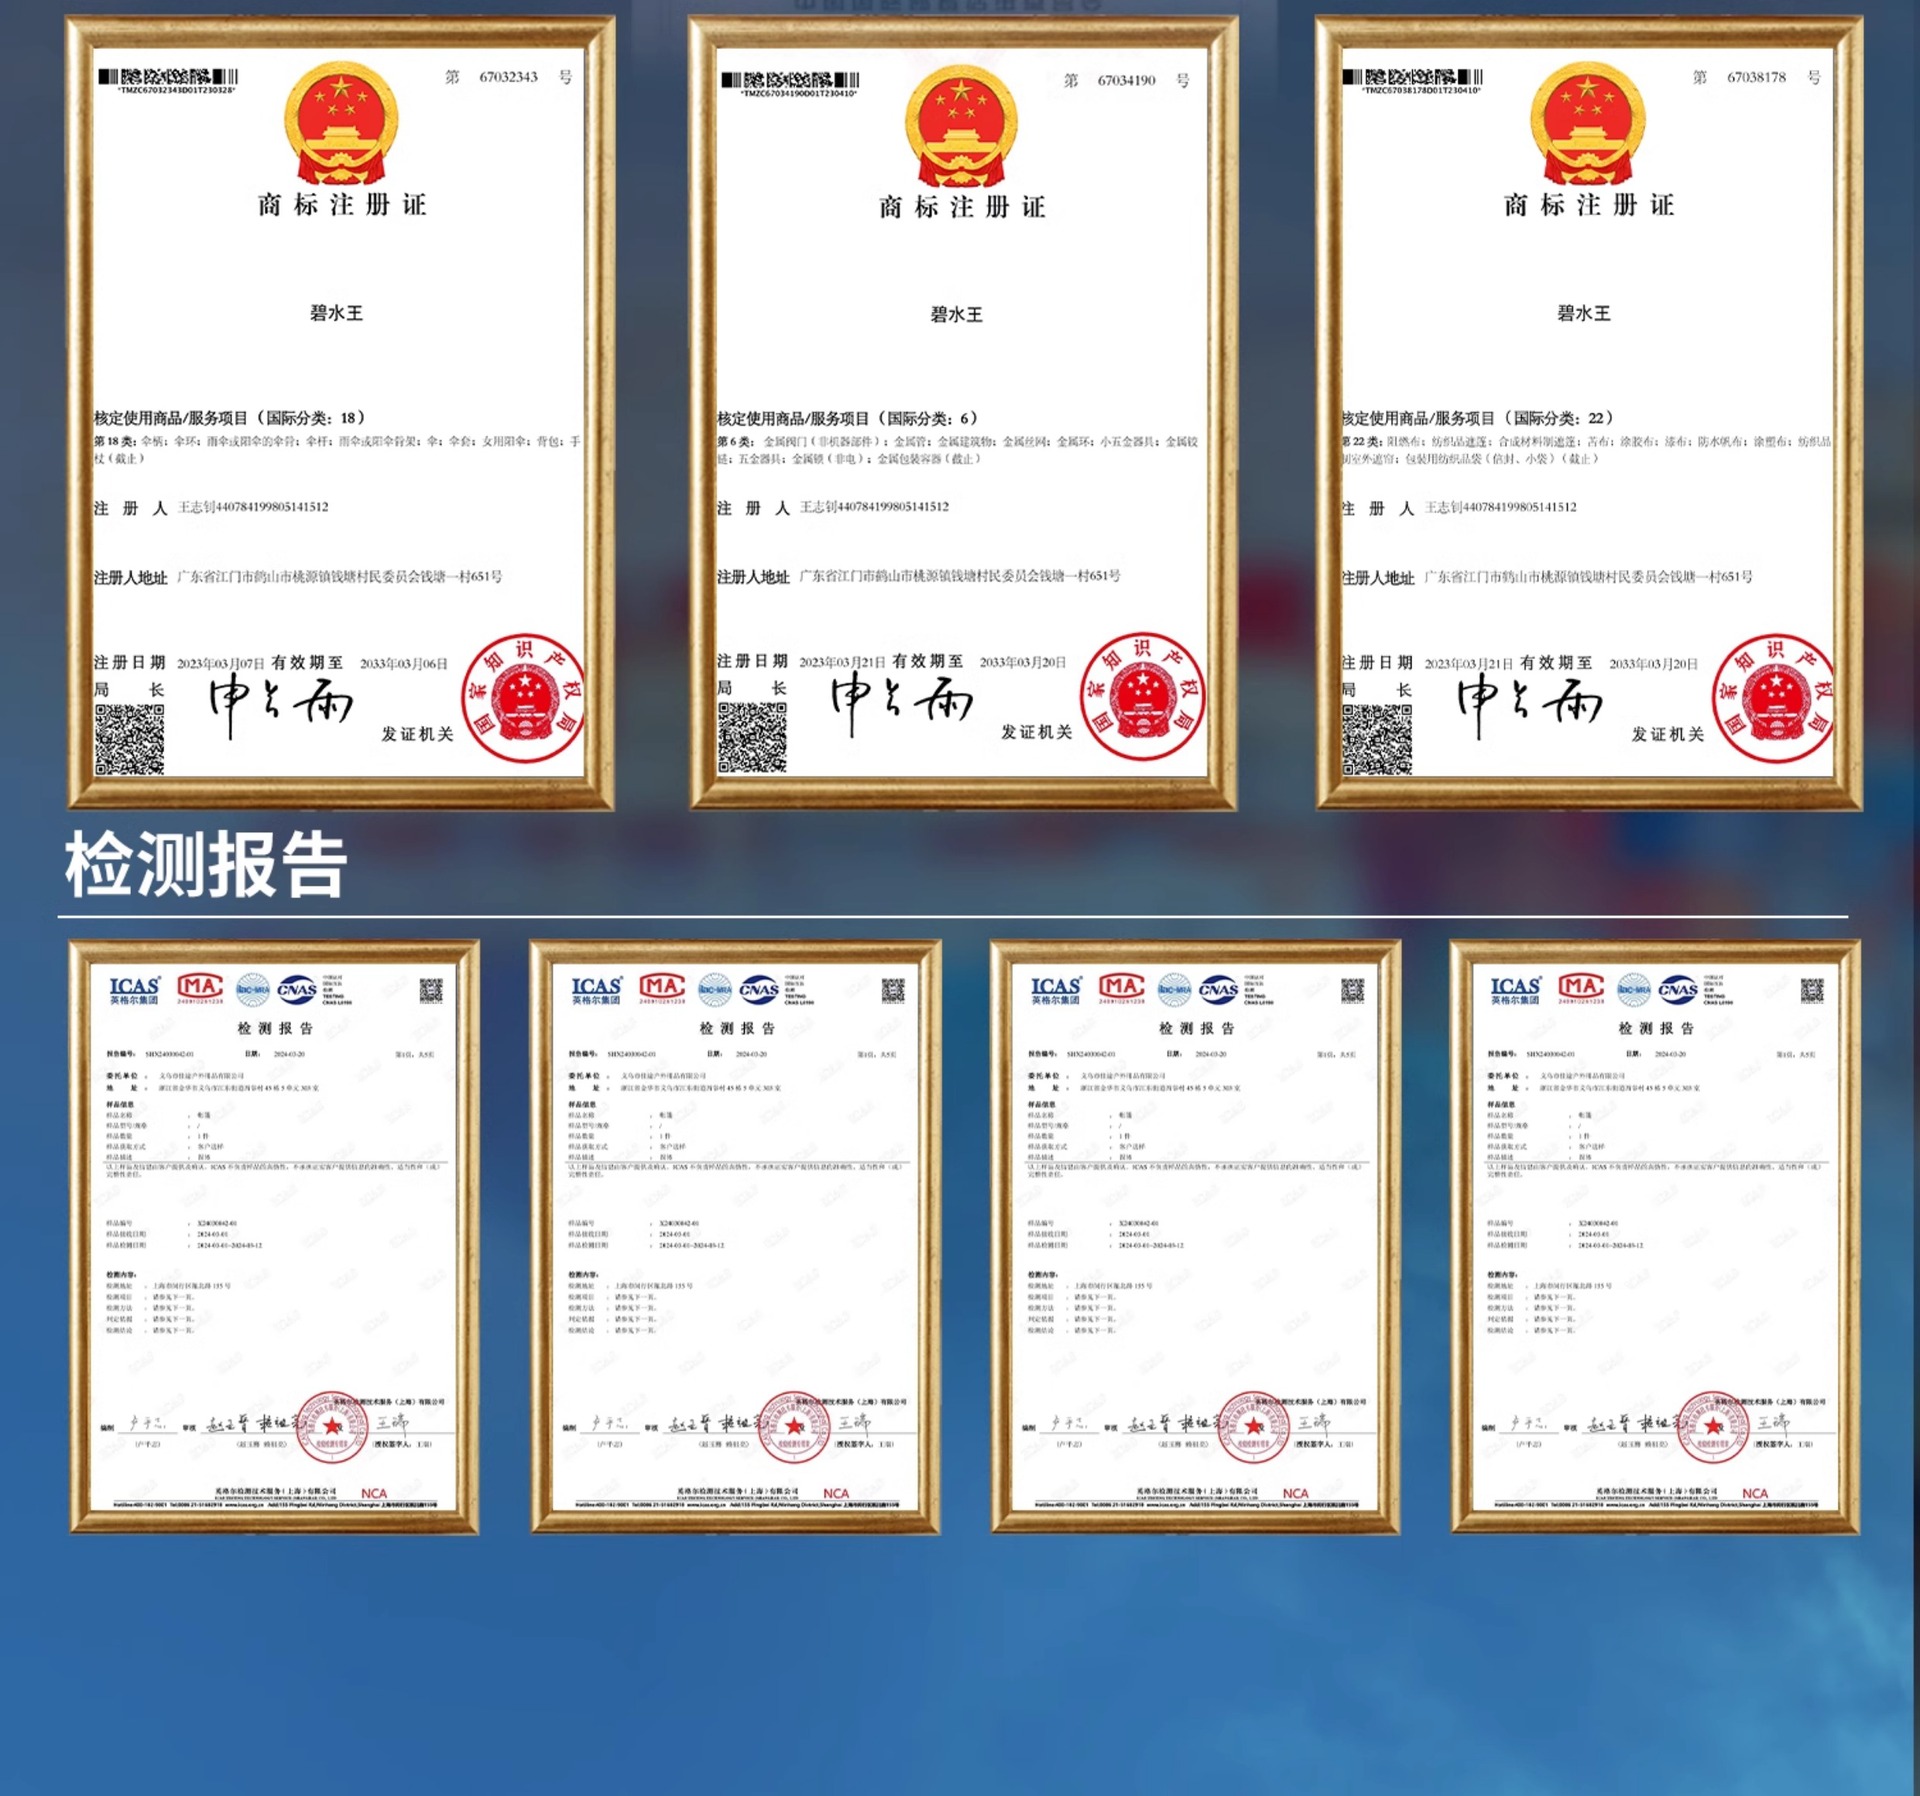The width and height of the screenshot is (1920, 1796).
Task: Click the red IP office seal on certificate 67032343
Action: click(x=523, y=697)
